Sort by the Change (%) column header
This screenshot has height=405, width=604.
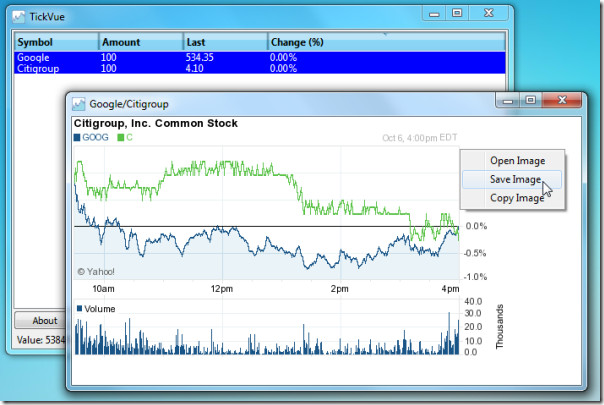(386, 42)
